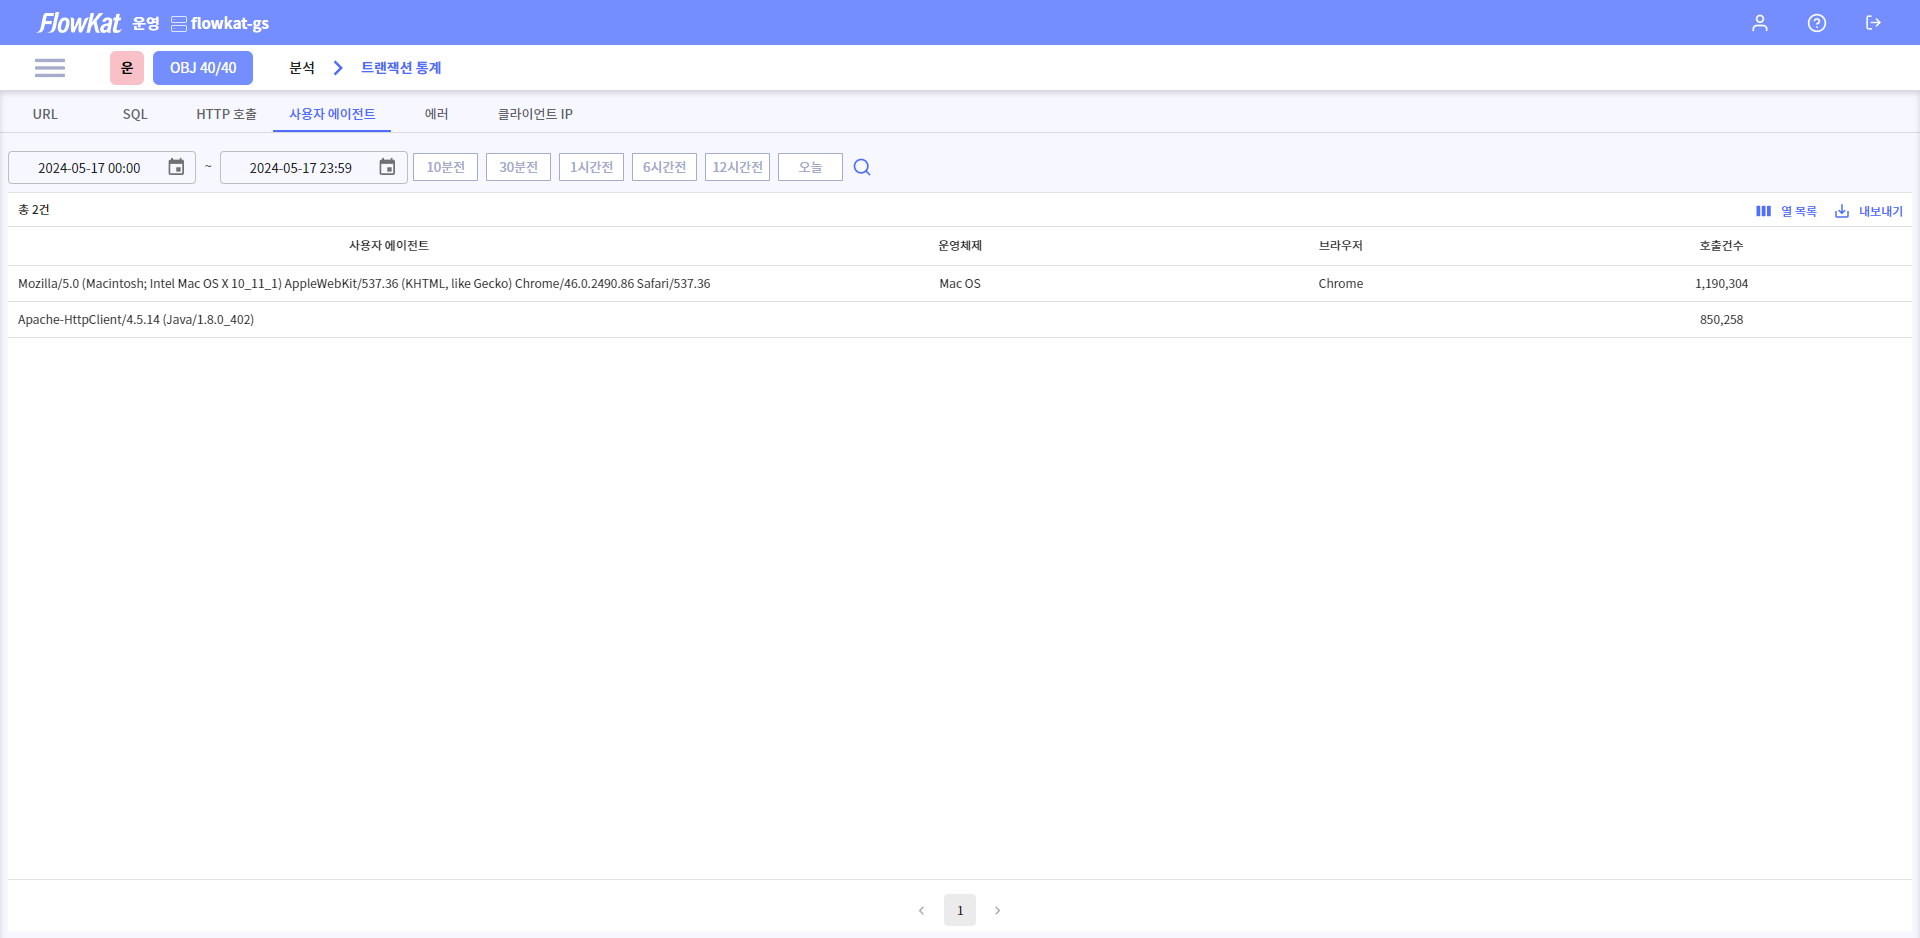The height and width of the screenshot is (938, 1920).
Task: Open the HTTP 호출 tab
Action: pos(226,114)
